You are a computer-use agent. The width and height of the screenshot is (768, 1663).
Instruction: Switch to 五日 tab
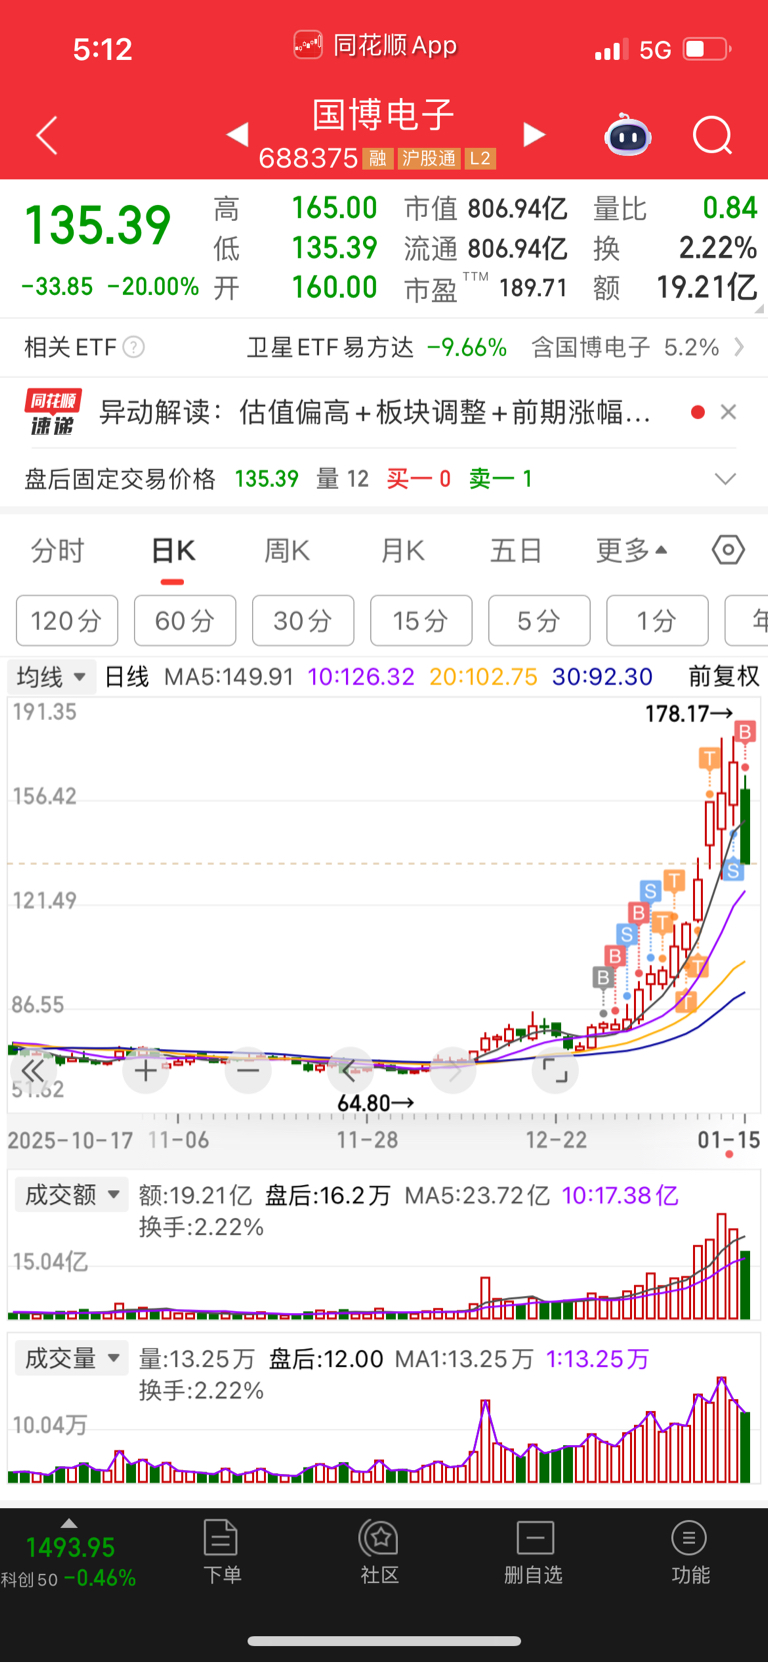516,551
